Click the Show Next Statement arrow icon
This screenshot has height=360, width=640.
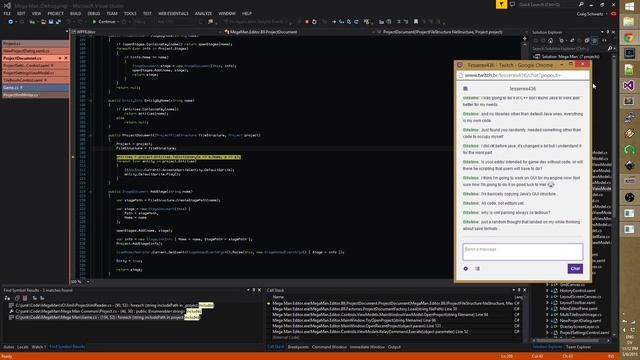334,22
